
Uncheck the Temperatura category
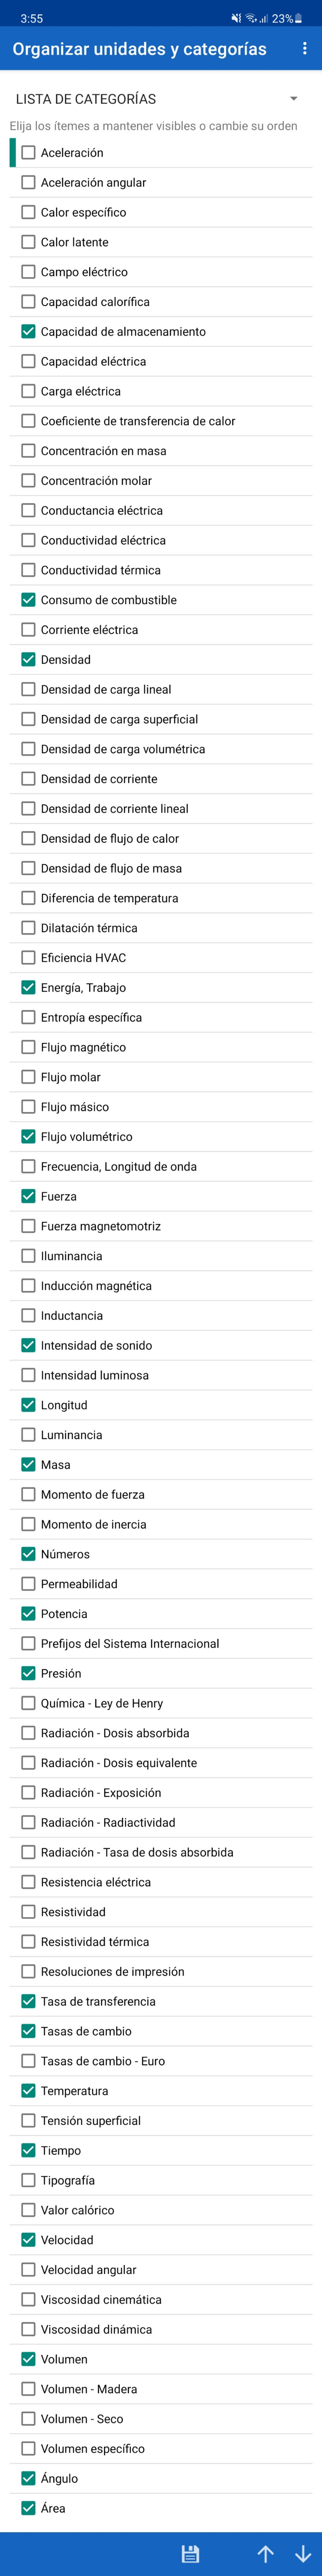28,2090
